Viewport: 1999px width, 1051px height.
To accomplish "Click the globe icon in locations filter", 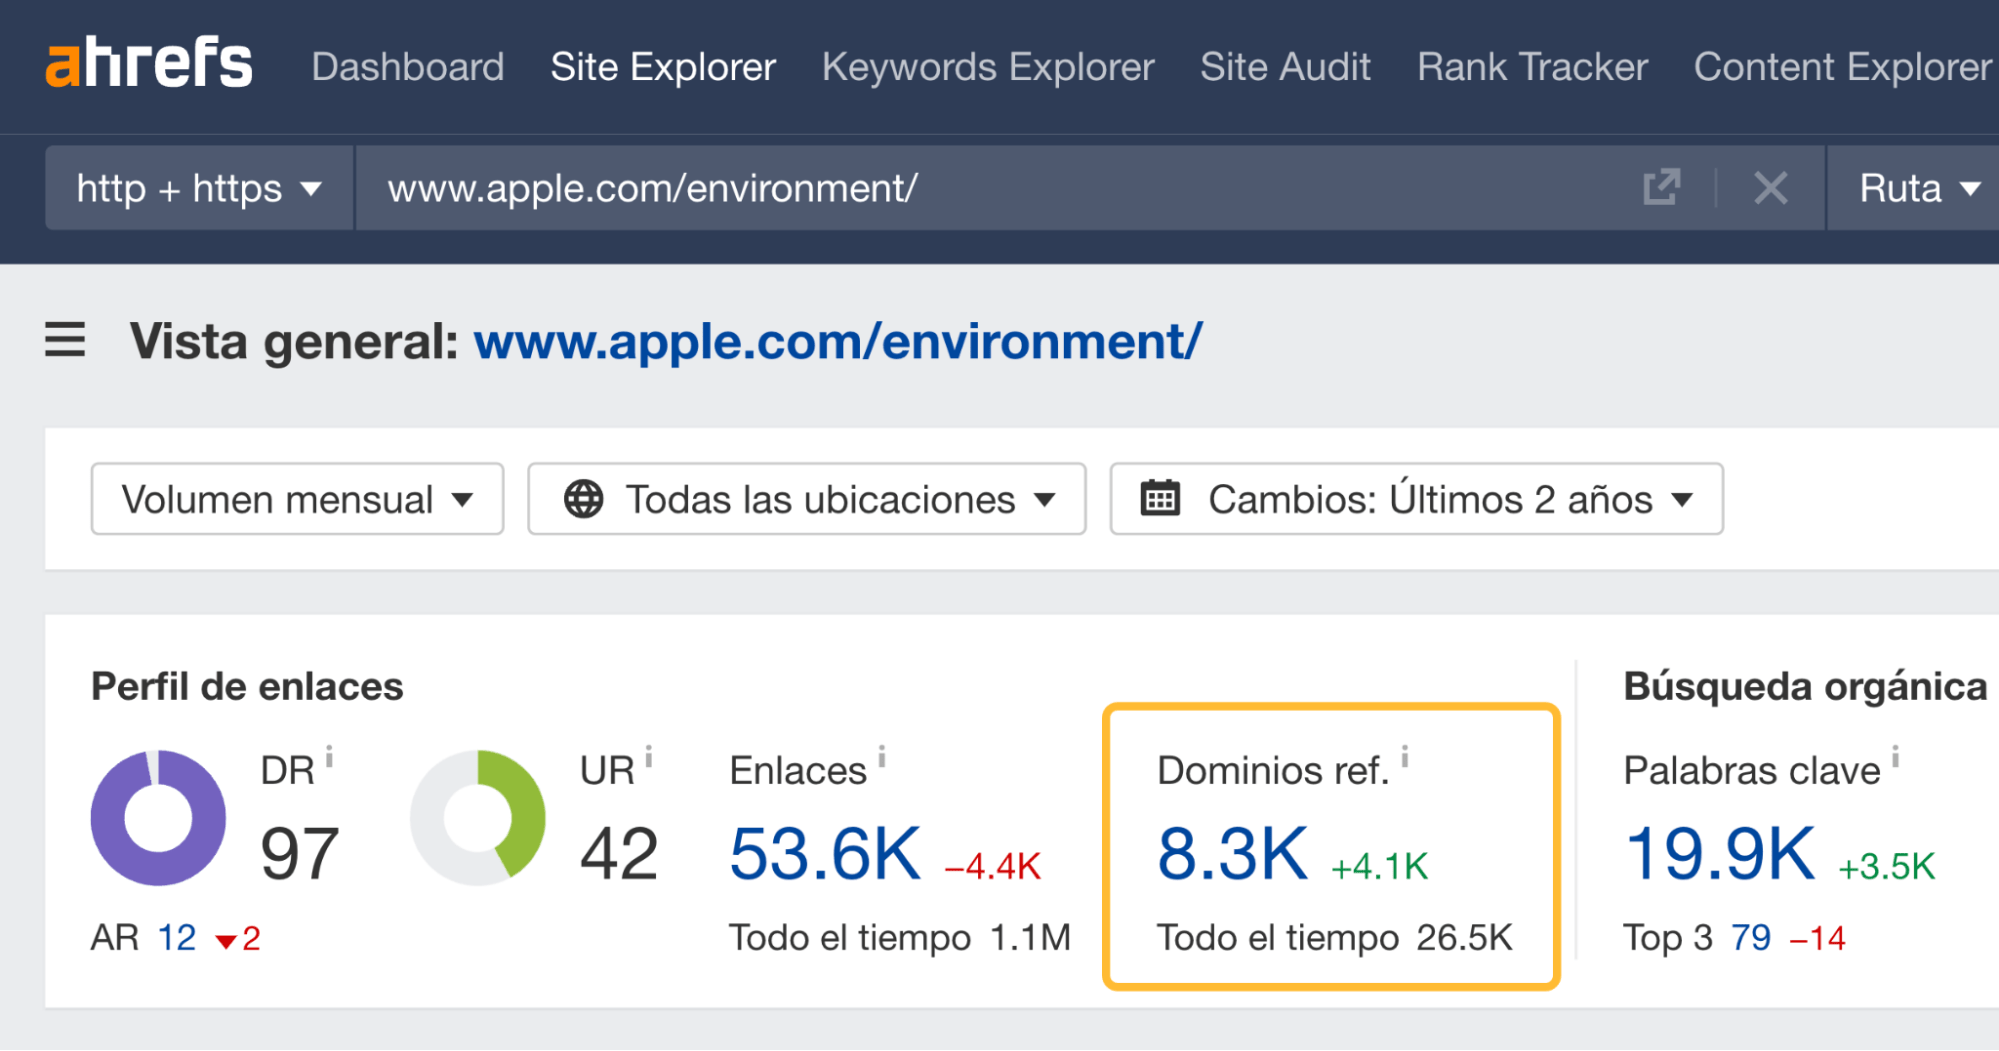I will (585, 499).
